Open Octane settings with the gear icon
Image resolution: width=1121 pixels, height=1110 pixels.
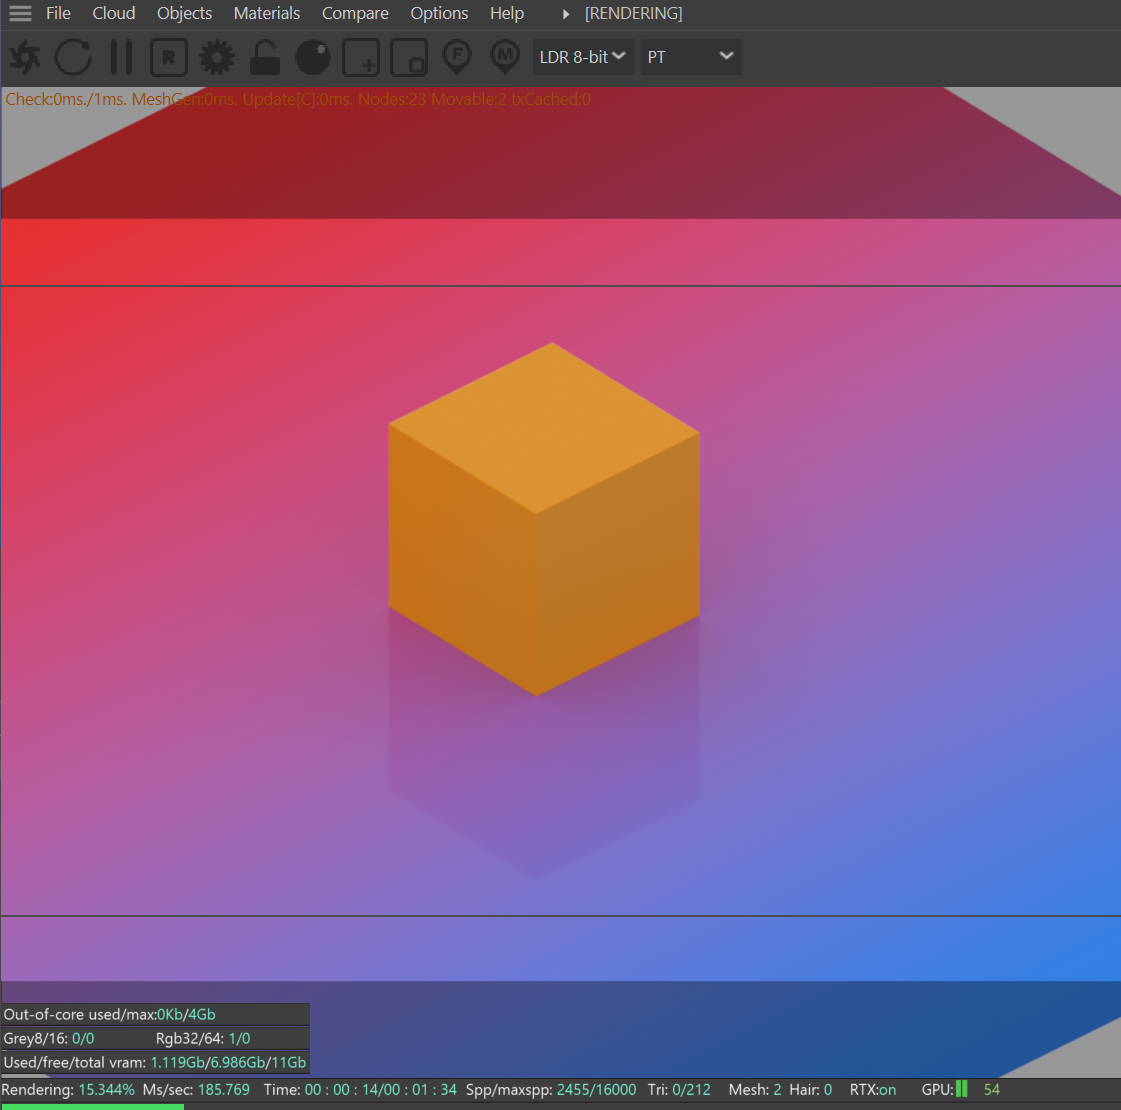[x=216, y=57]
